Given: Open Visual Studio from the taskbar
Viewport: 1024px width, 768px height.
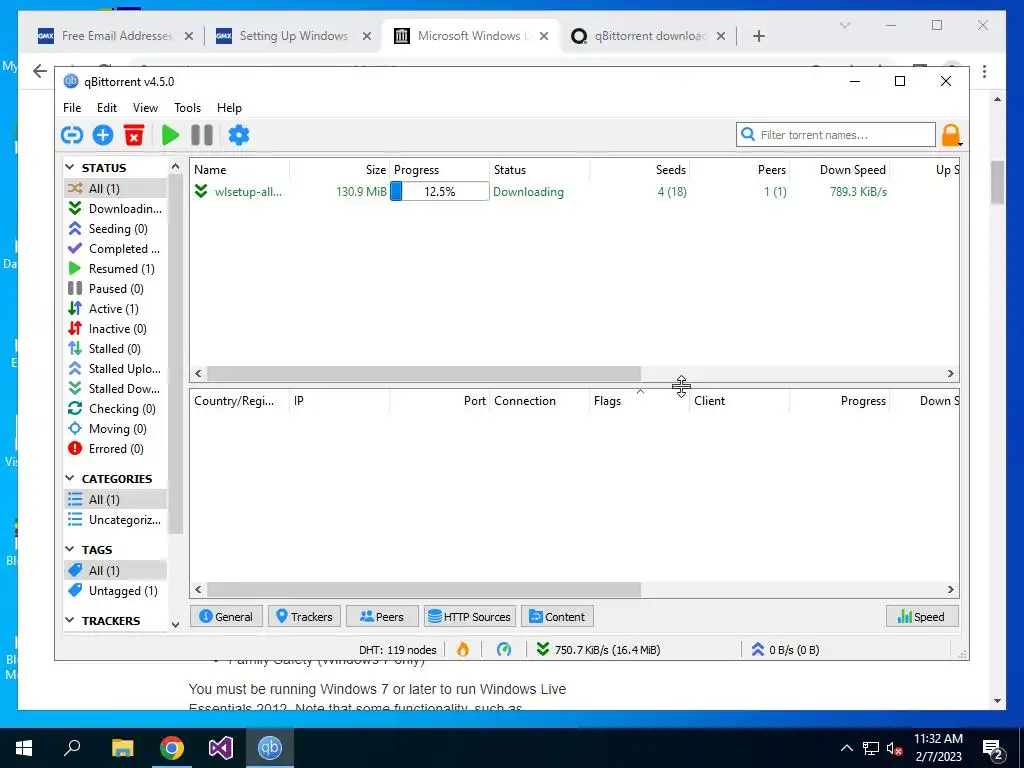Looking at the screenshot, I should (x=221, y=748).
